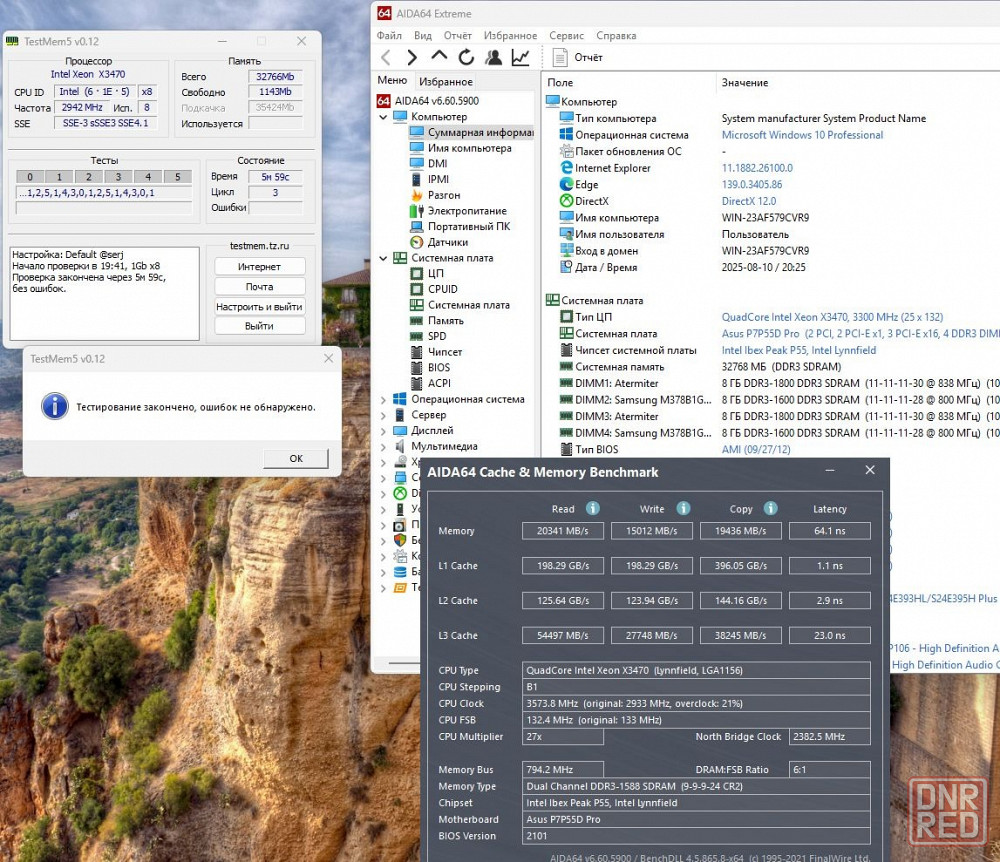Click the Refresh icon in AIDA64 toolbar

pos(466,58)
